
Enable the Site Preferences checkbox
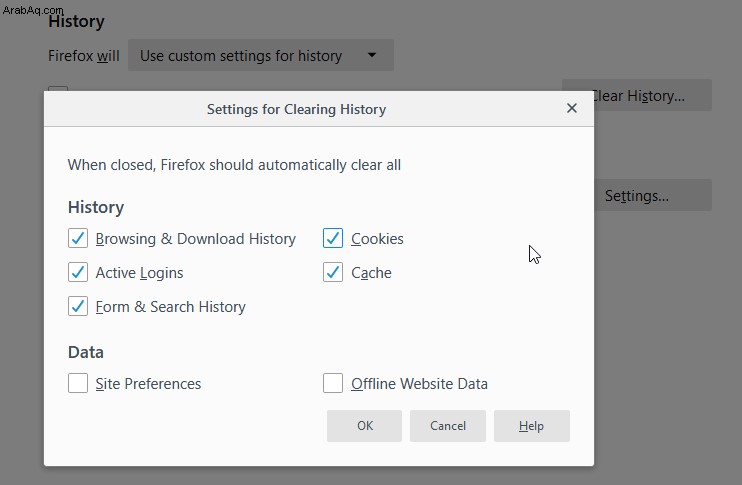[78, 383]
